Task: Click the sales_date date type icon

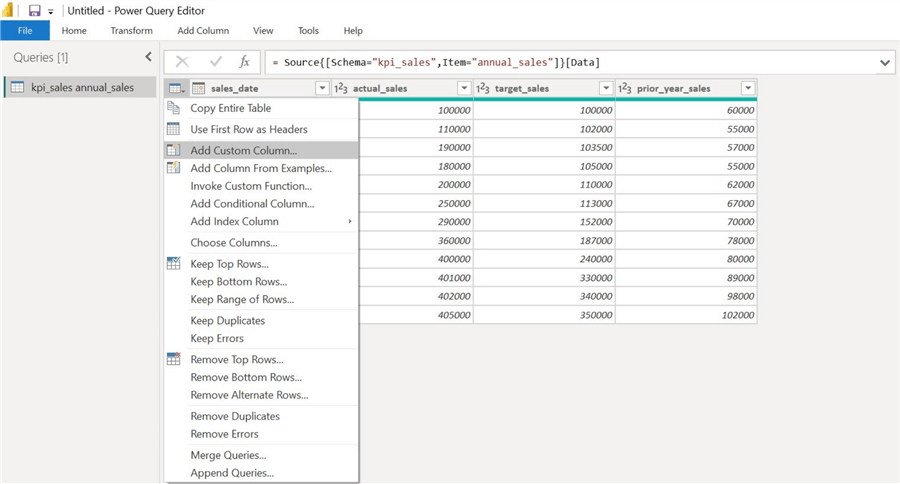Action: pos(199,88)
